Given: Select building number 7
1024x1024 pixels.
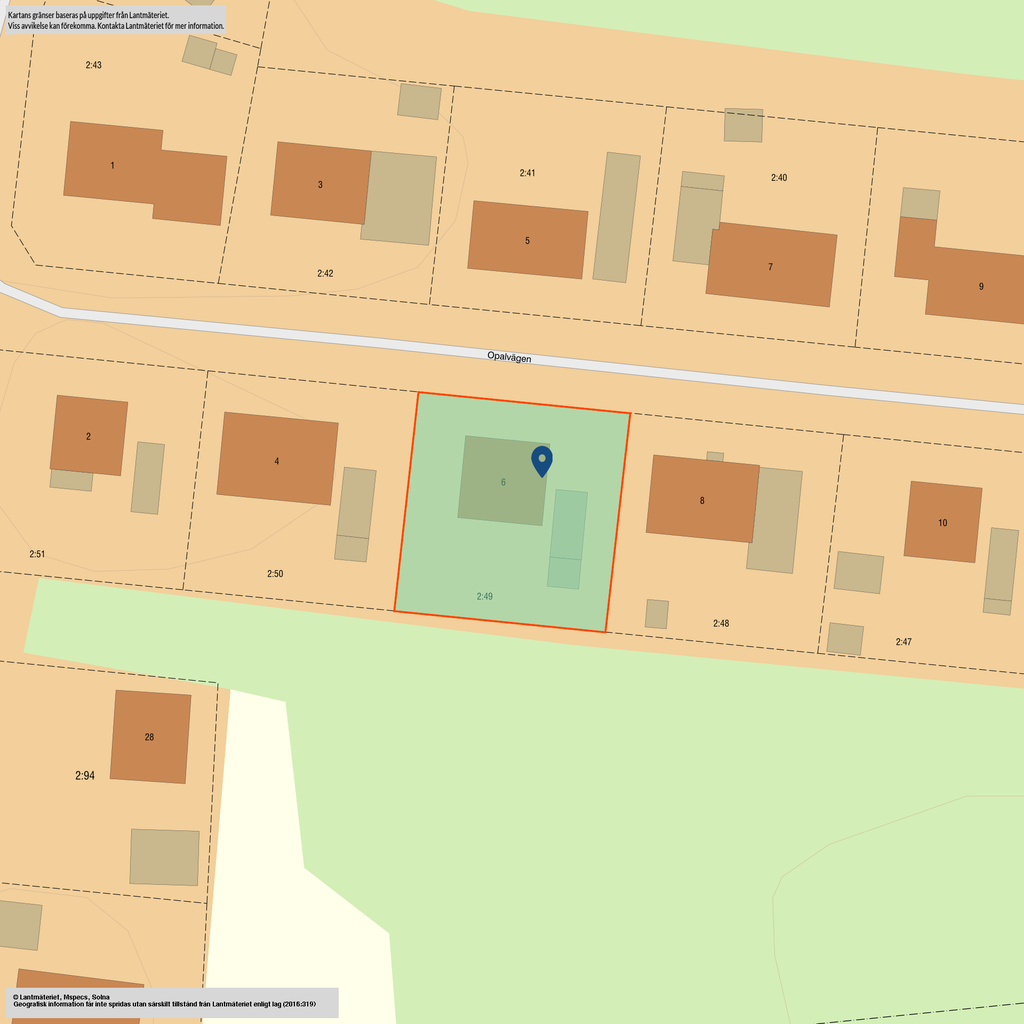Looking at the screenshot, I should [770, 267].
